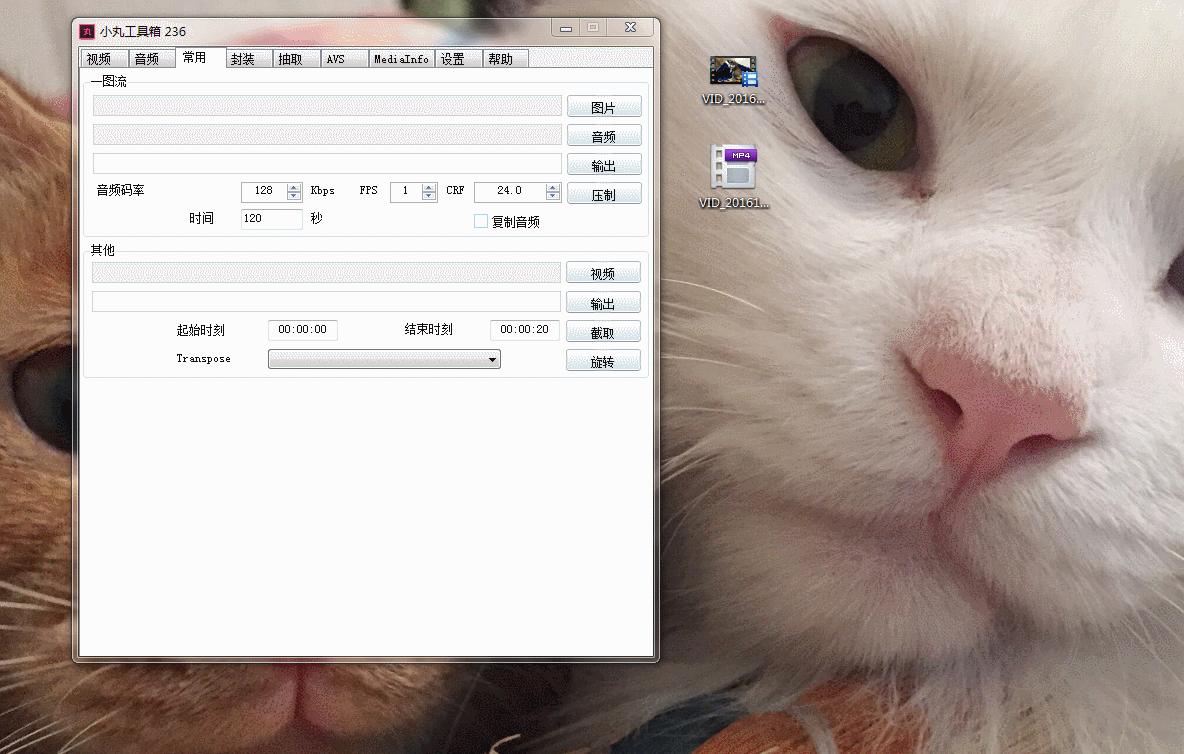This screenshot has height=754, width=1184.
Task: Open the MediaInfo tab
Action: 401,59
